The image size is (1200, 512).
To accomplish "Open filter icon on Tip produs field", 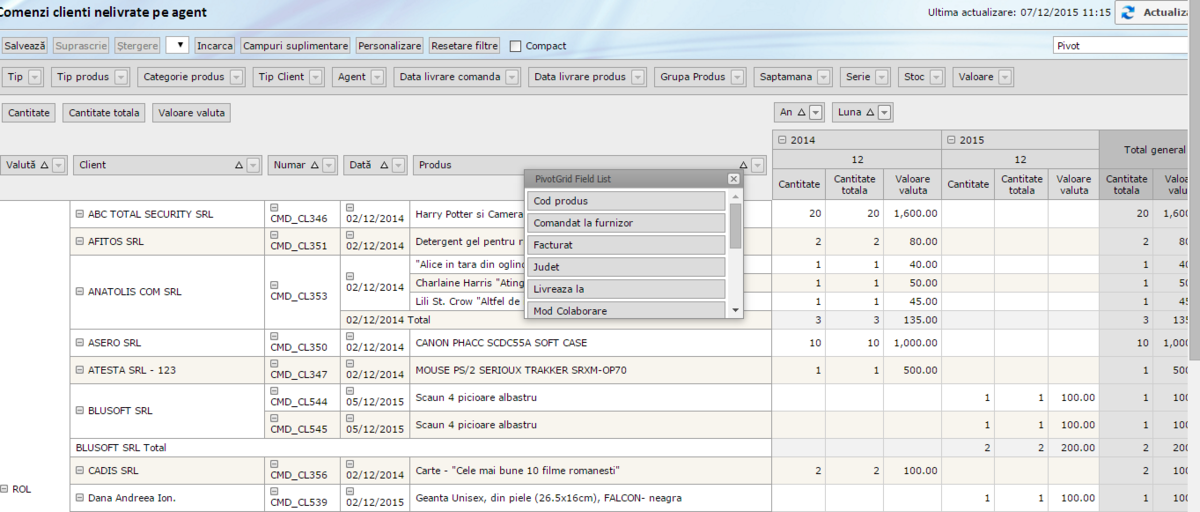I will pos(121,77).
